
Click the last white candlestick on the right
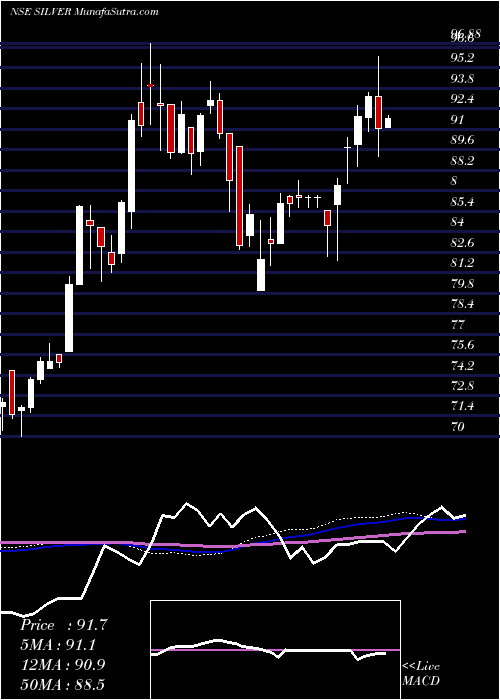point(388,123)
